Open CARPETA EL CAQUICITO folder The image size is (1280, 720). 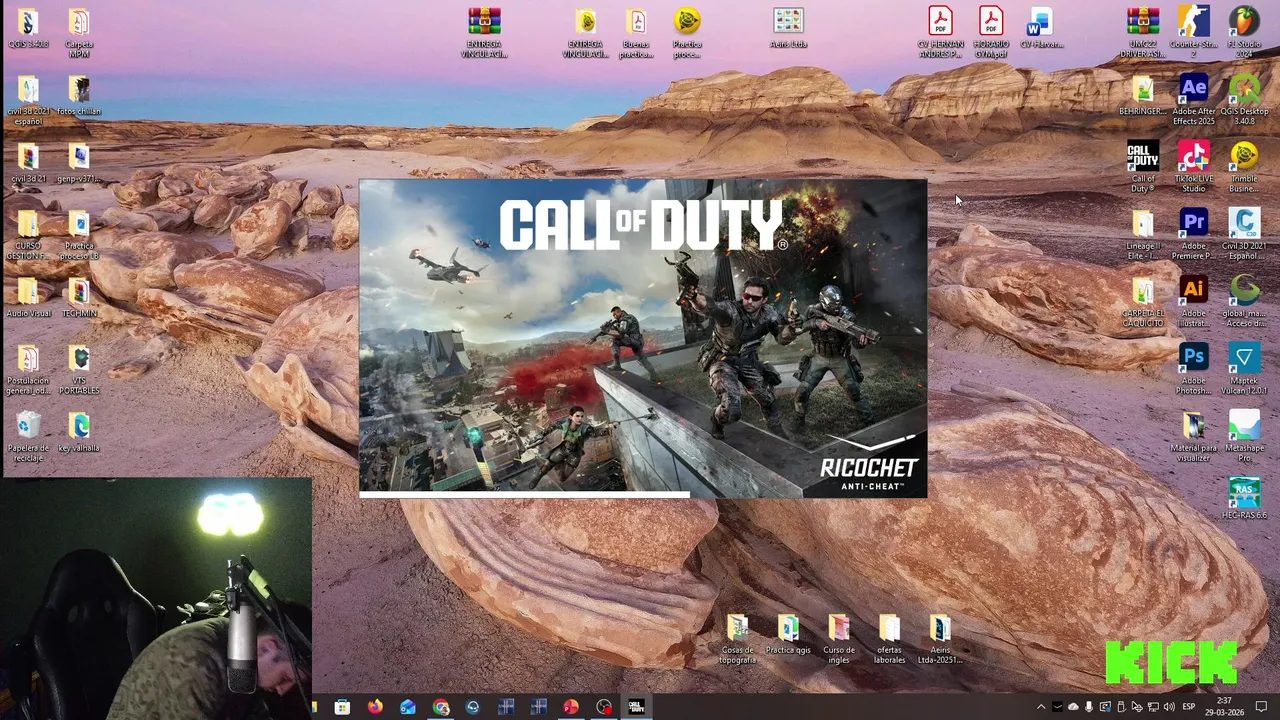(1143, 303)
